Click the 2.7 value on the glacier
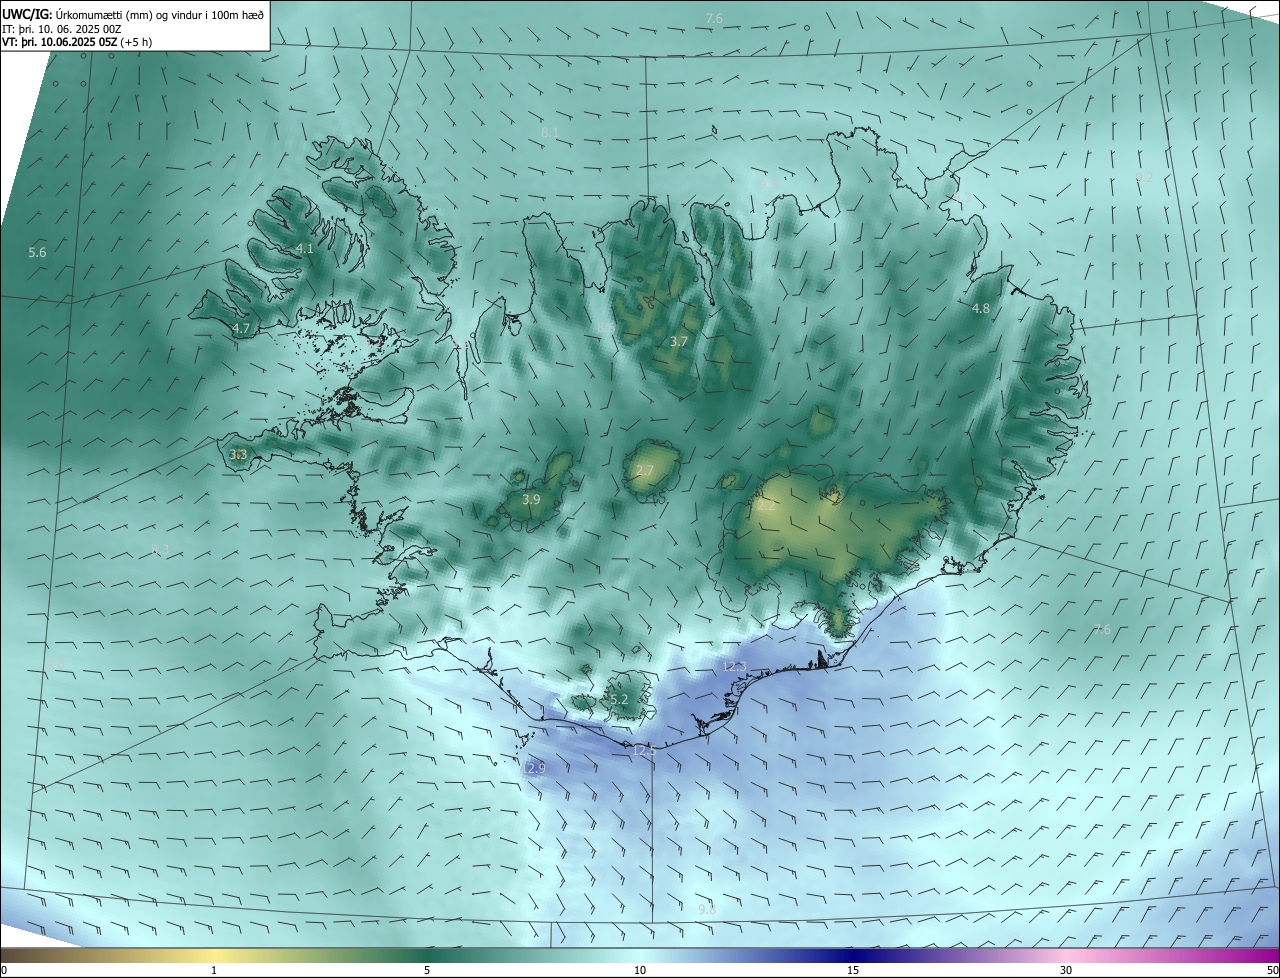 644,470
